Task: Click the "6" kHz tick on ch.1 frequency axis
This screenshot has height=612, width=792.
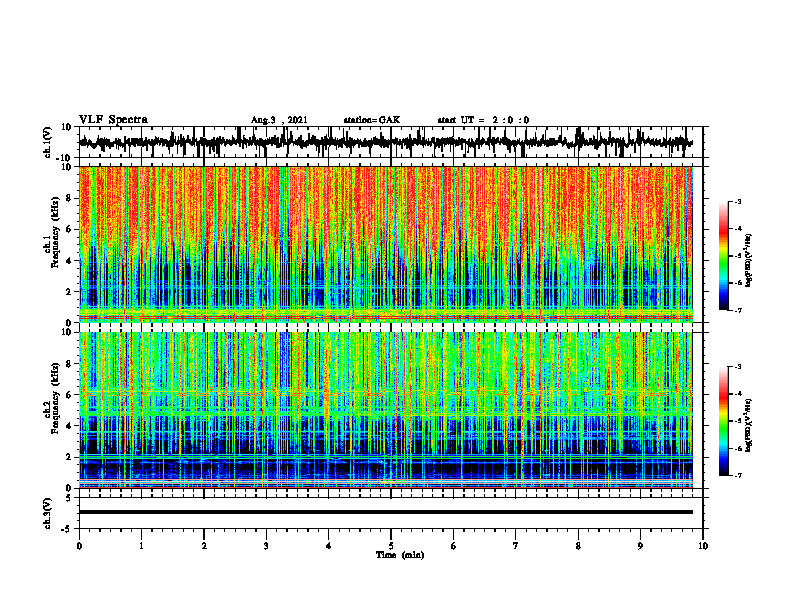Action: click(70, 230)
